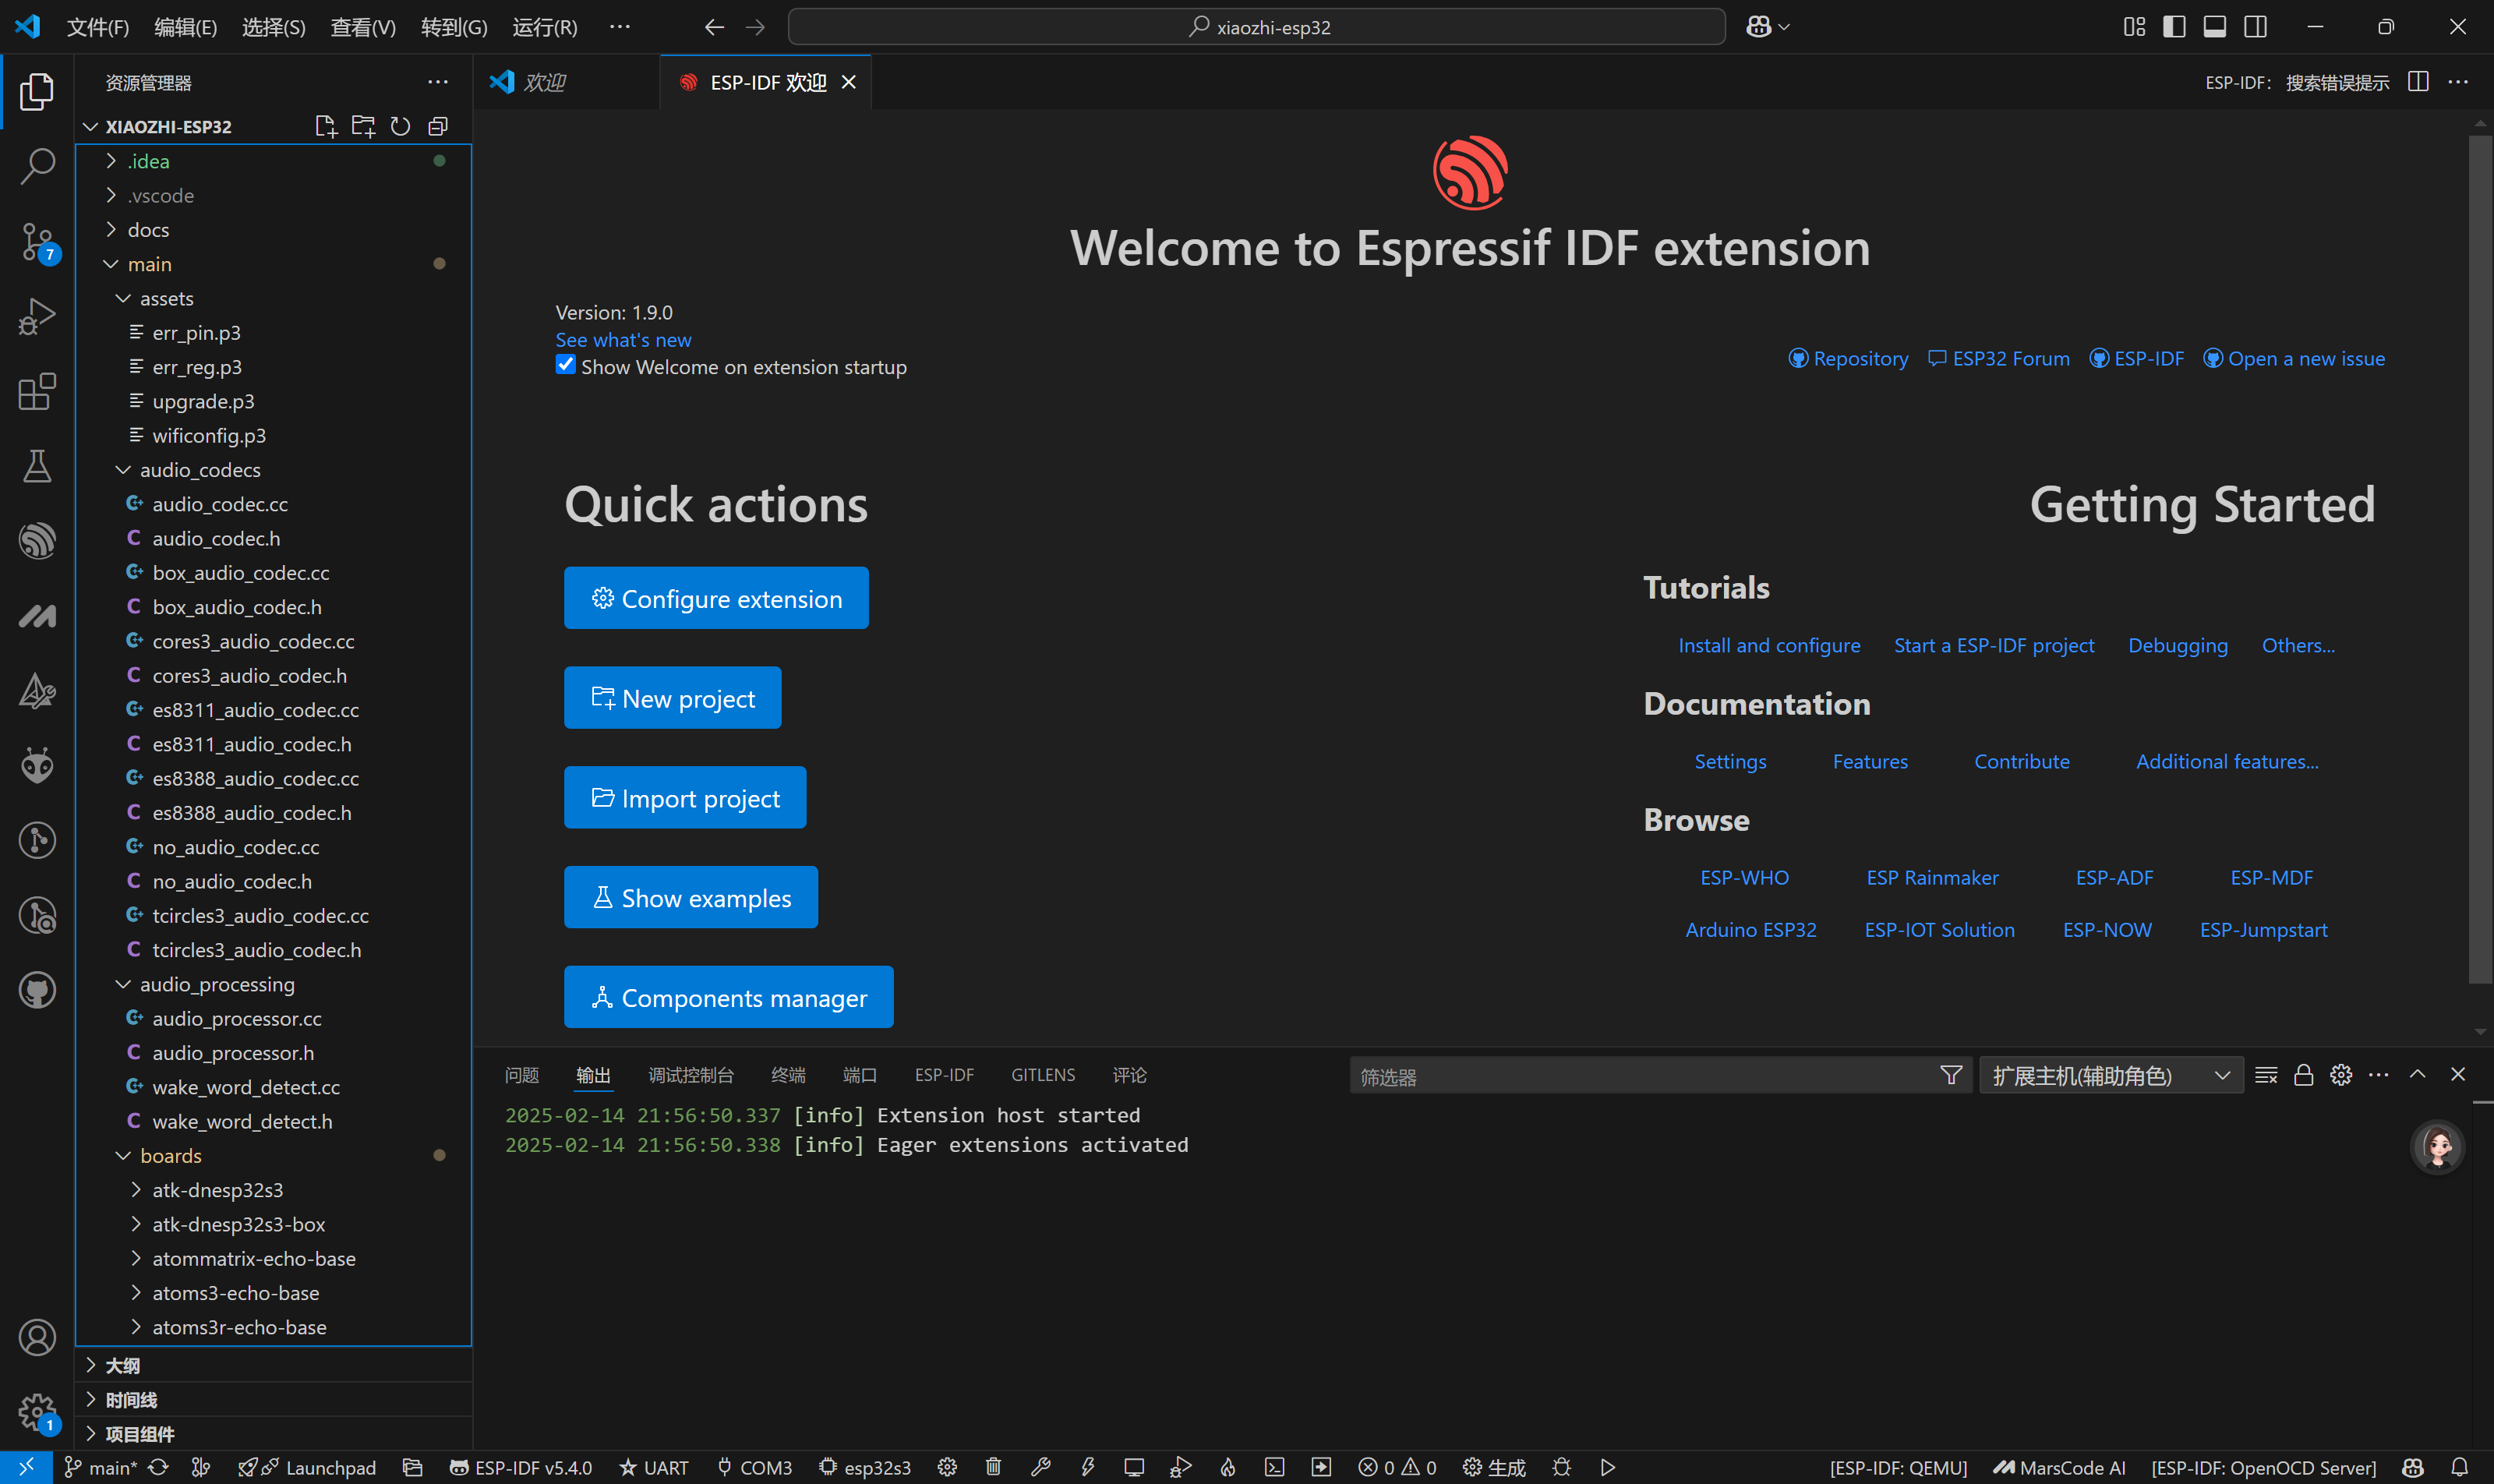
Task: Toggle the primary sidebar layout button
Action: tap(2173, 27)
